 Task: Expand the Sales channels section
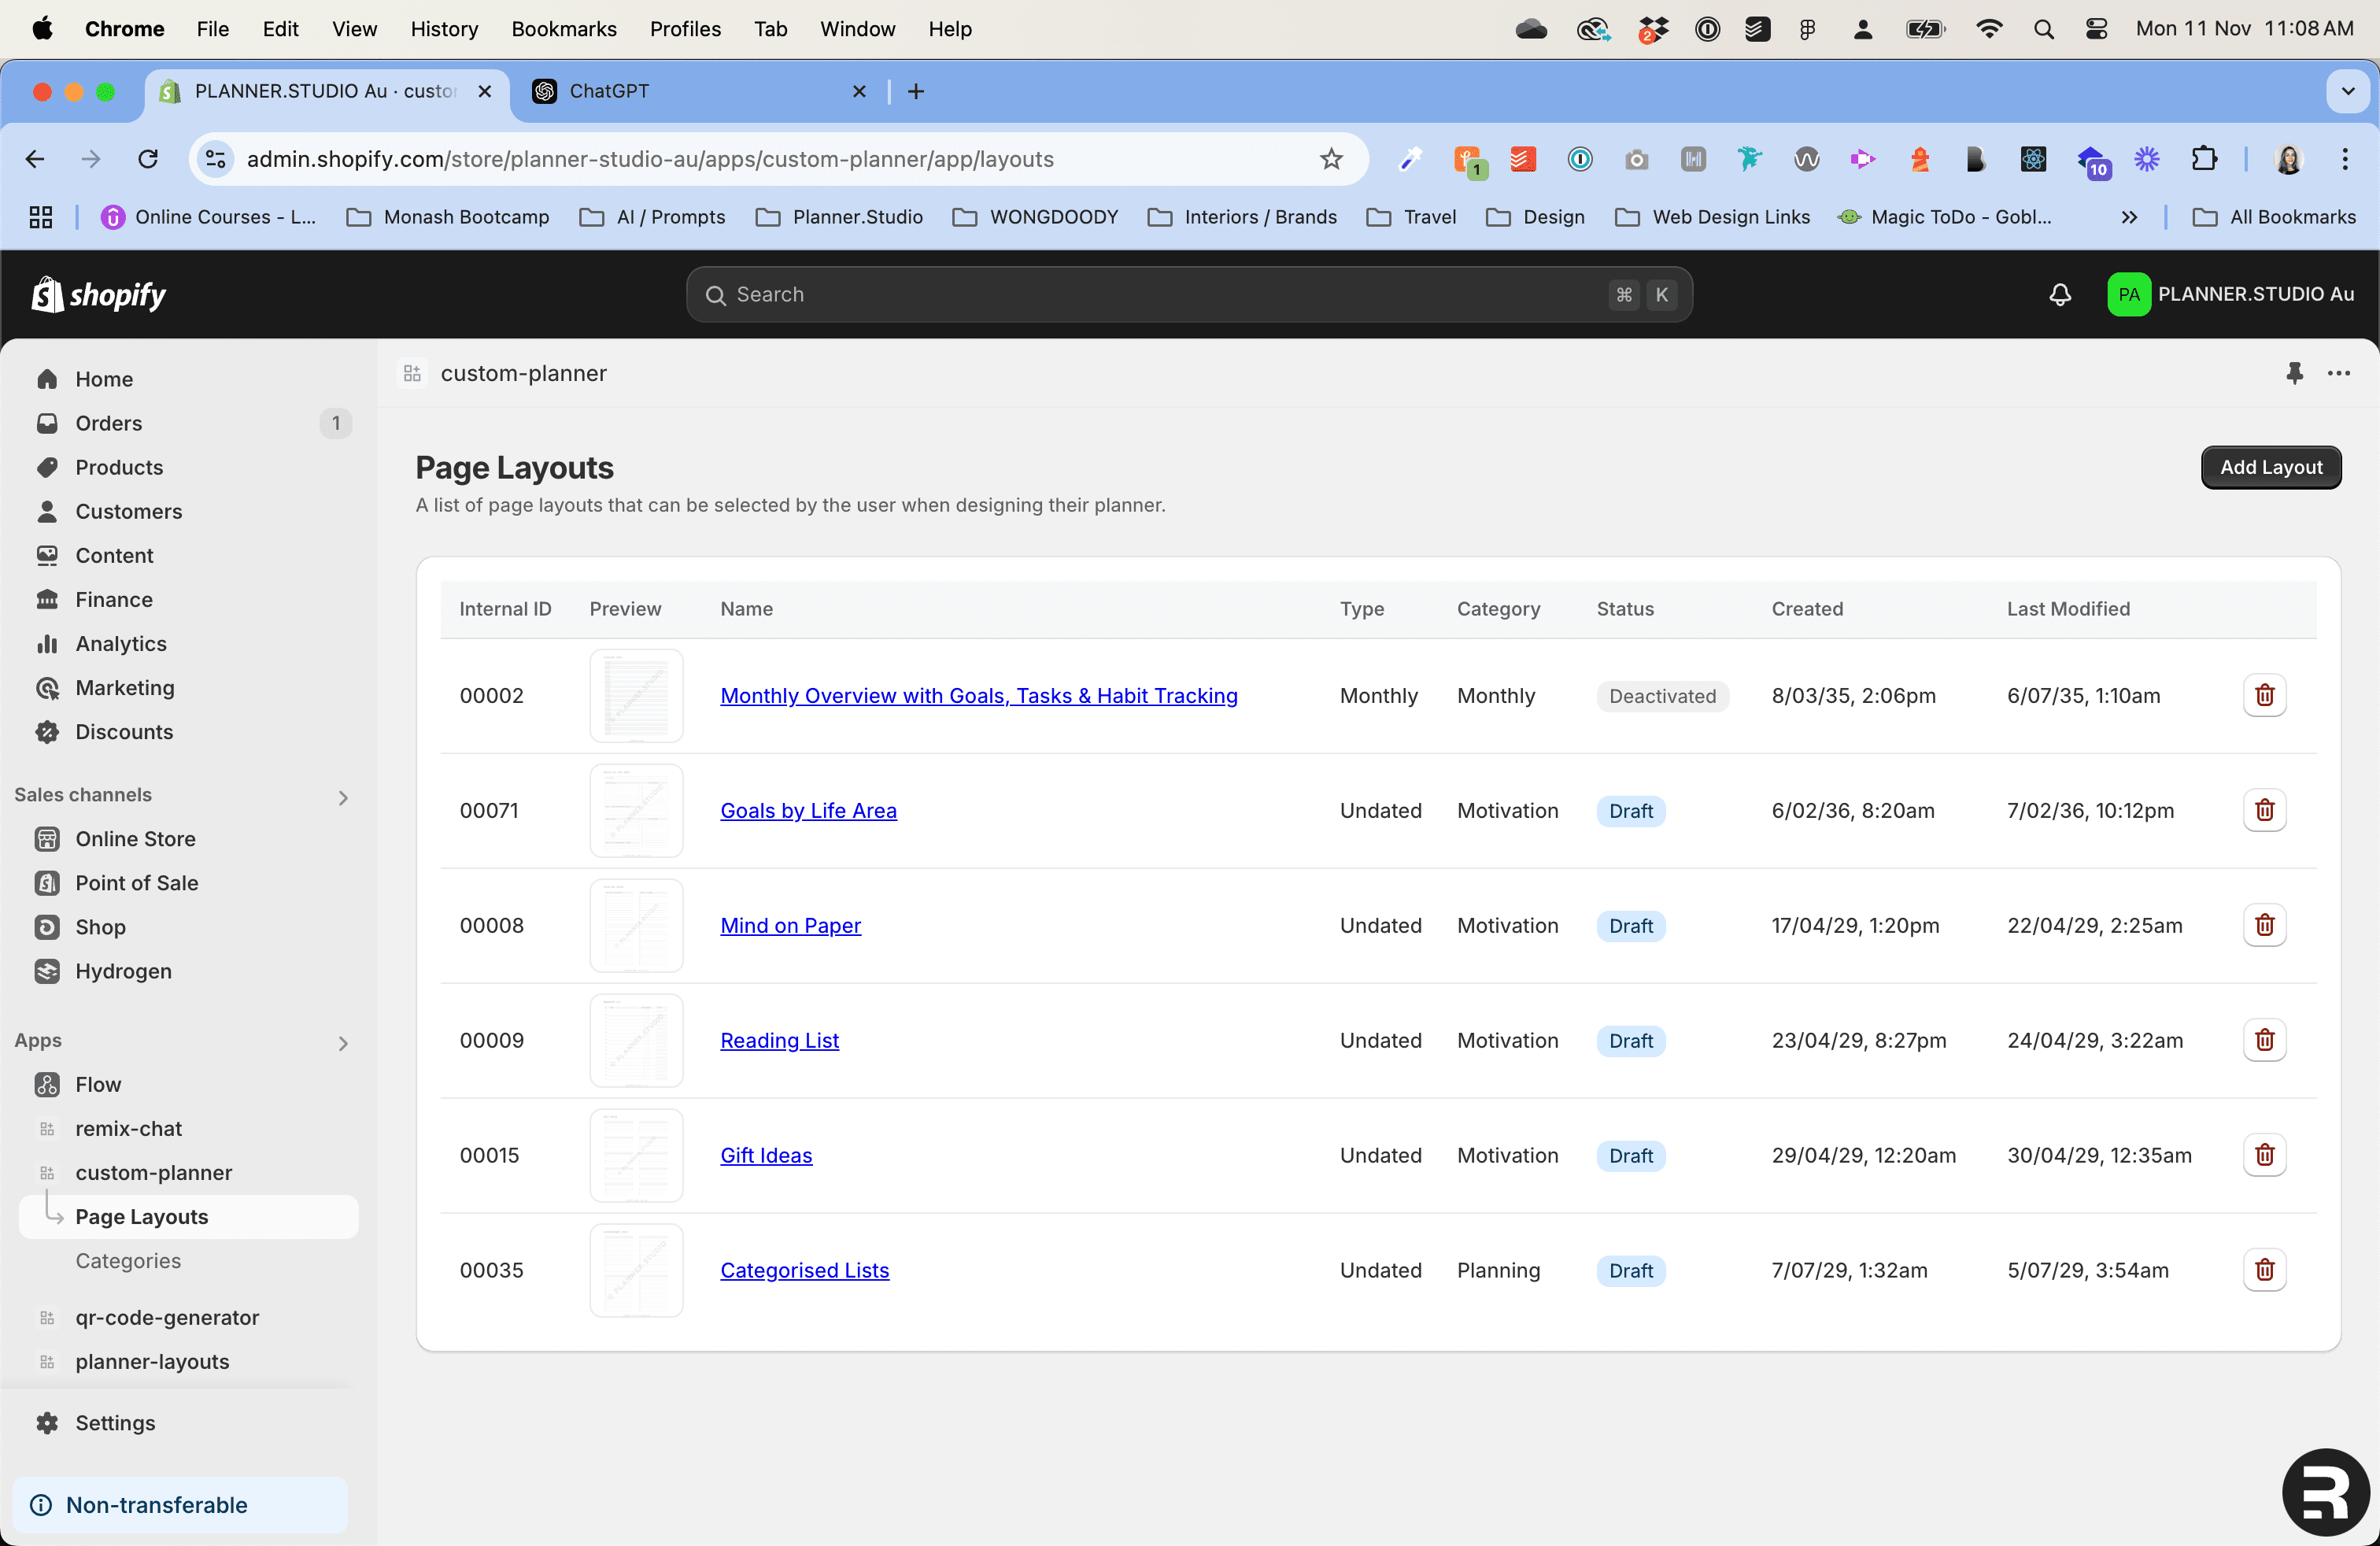[343, 797]
